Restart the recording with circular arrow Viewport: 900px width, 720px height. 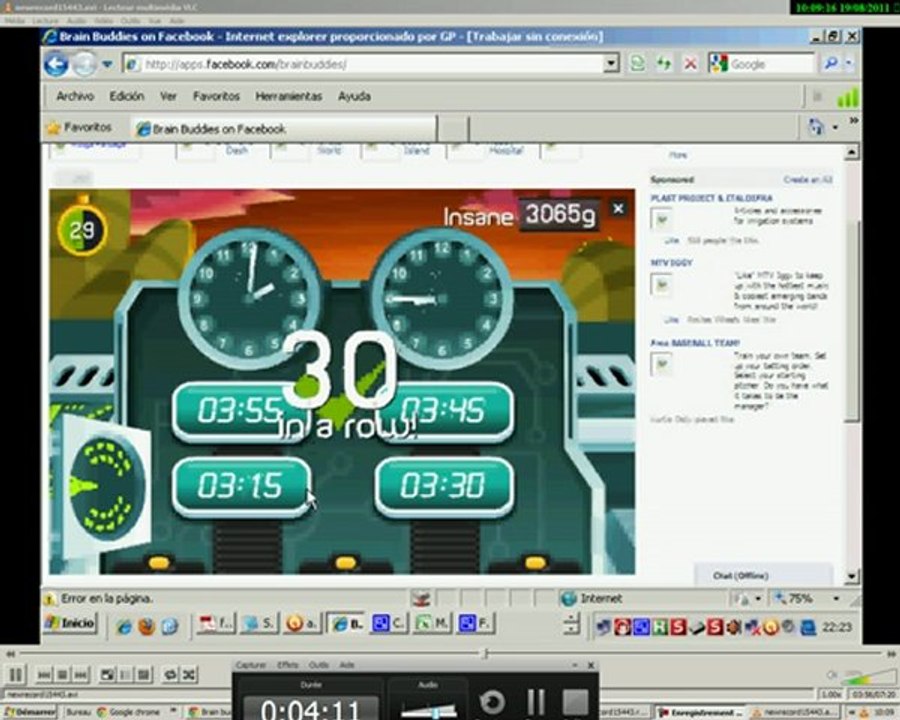click(x=492, y=702)
